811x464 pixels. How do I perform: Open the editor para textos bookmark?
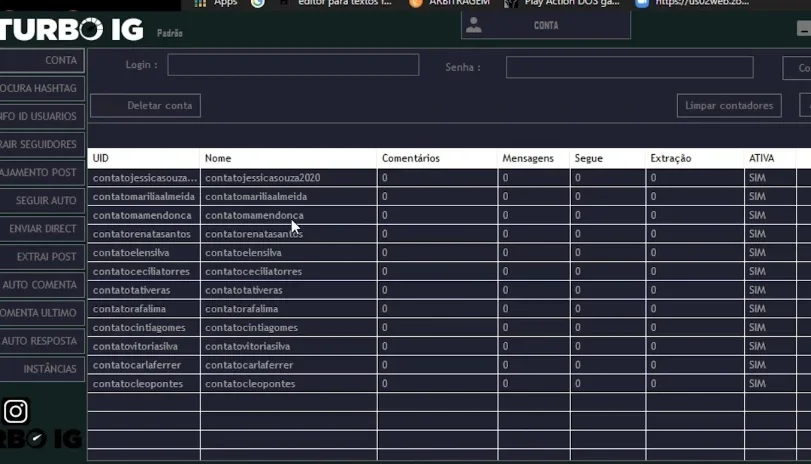pos(335,3)
